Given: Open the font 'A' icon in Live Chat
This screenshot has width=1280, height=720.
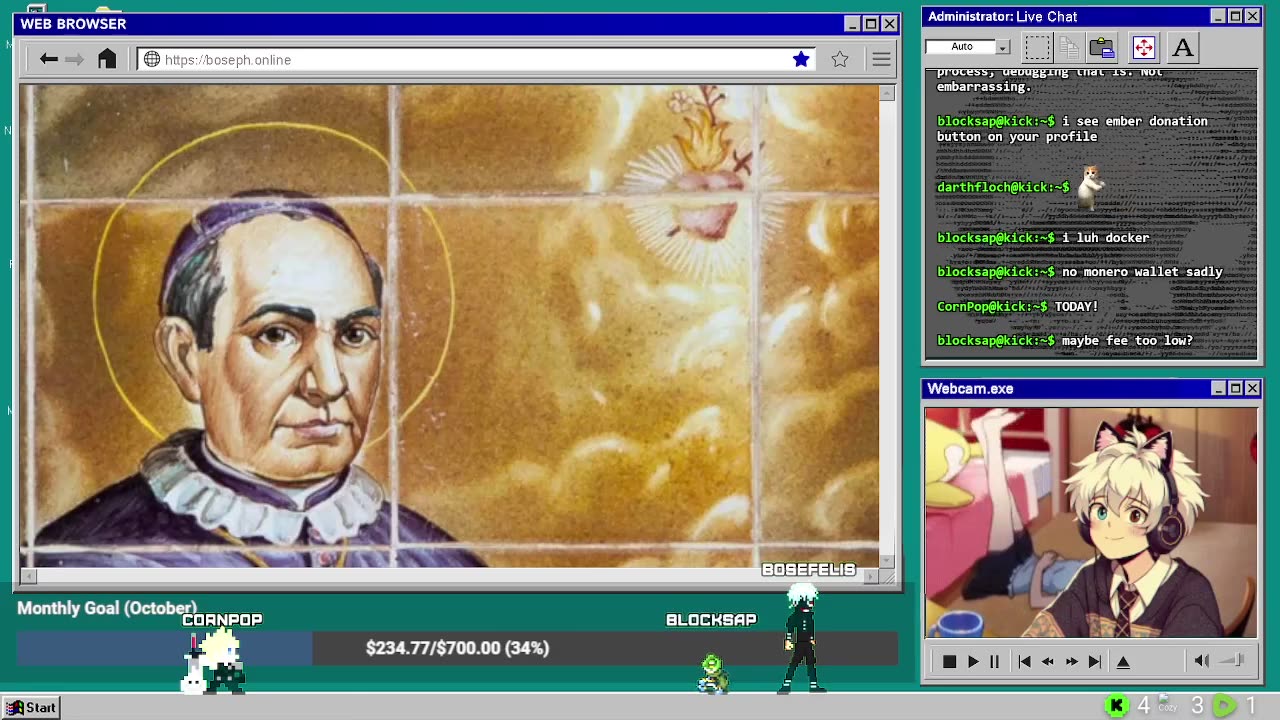Looking at the screenshot, I should tap(1182, 47).
